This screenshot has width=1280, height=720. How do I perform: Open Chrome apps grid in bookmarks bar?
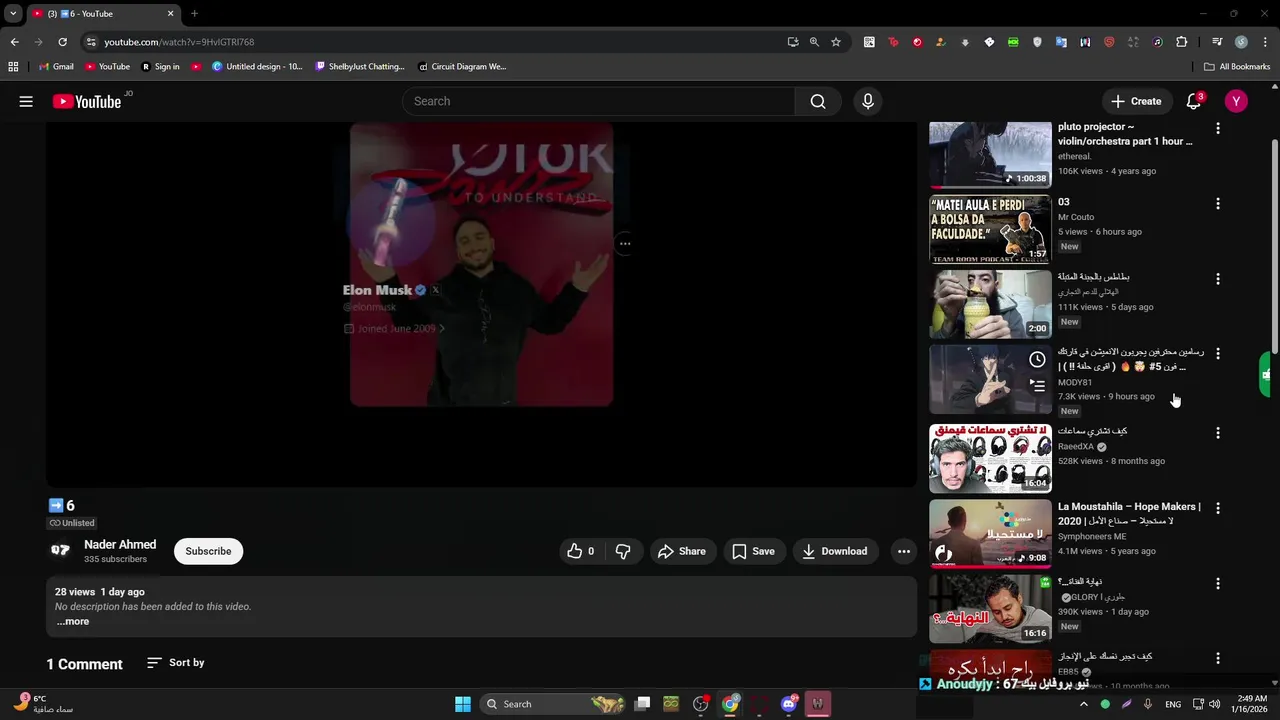pos(13,67)
